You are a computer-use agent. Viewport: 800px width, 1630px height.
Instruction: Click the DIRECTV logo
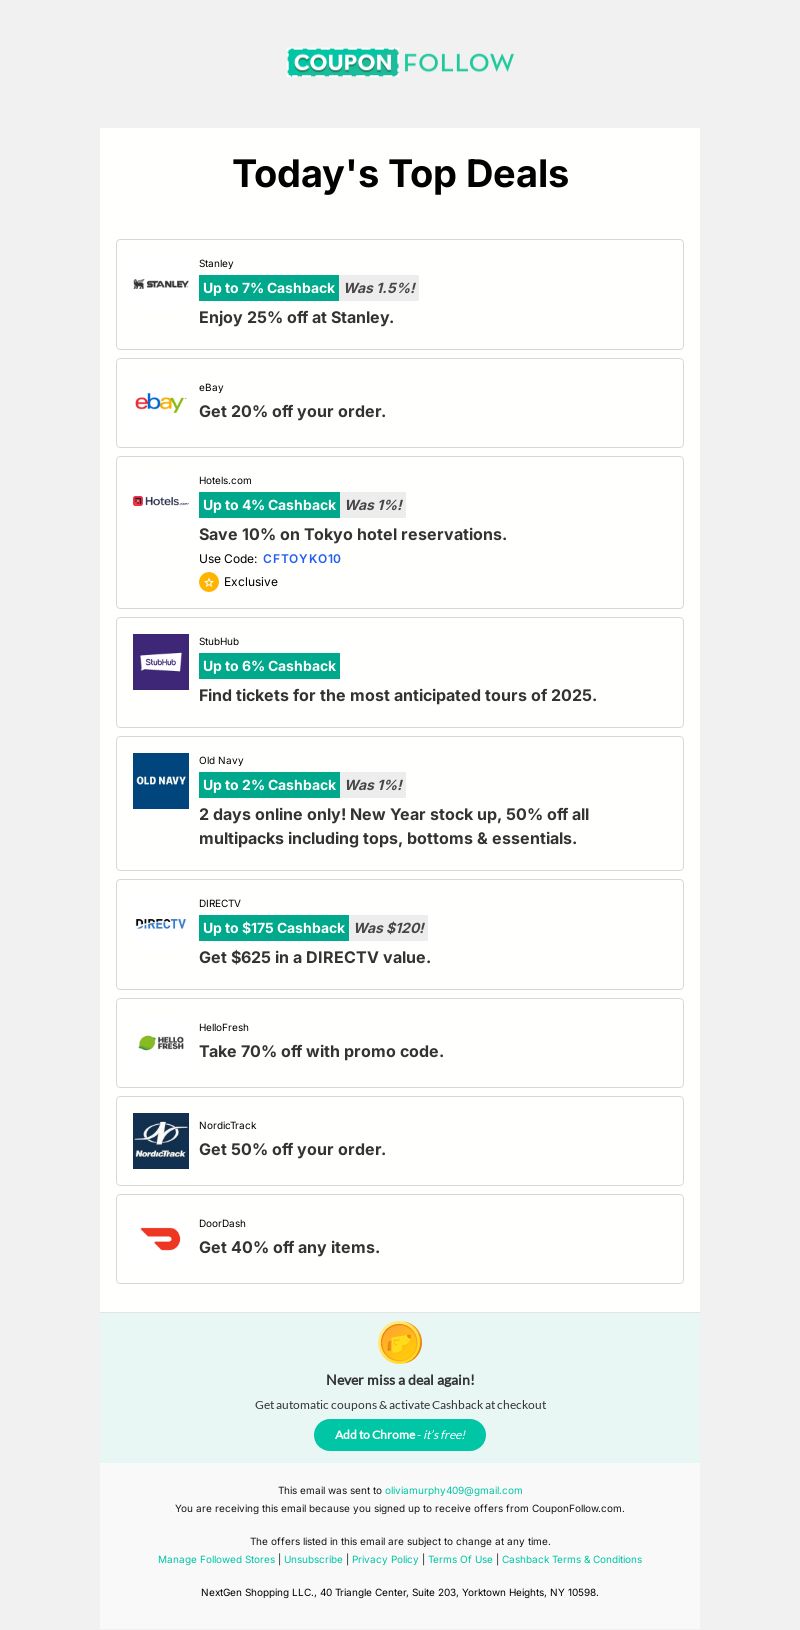(161, 924)
